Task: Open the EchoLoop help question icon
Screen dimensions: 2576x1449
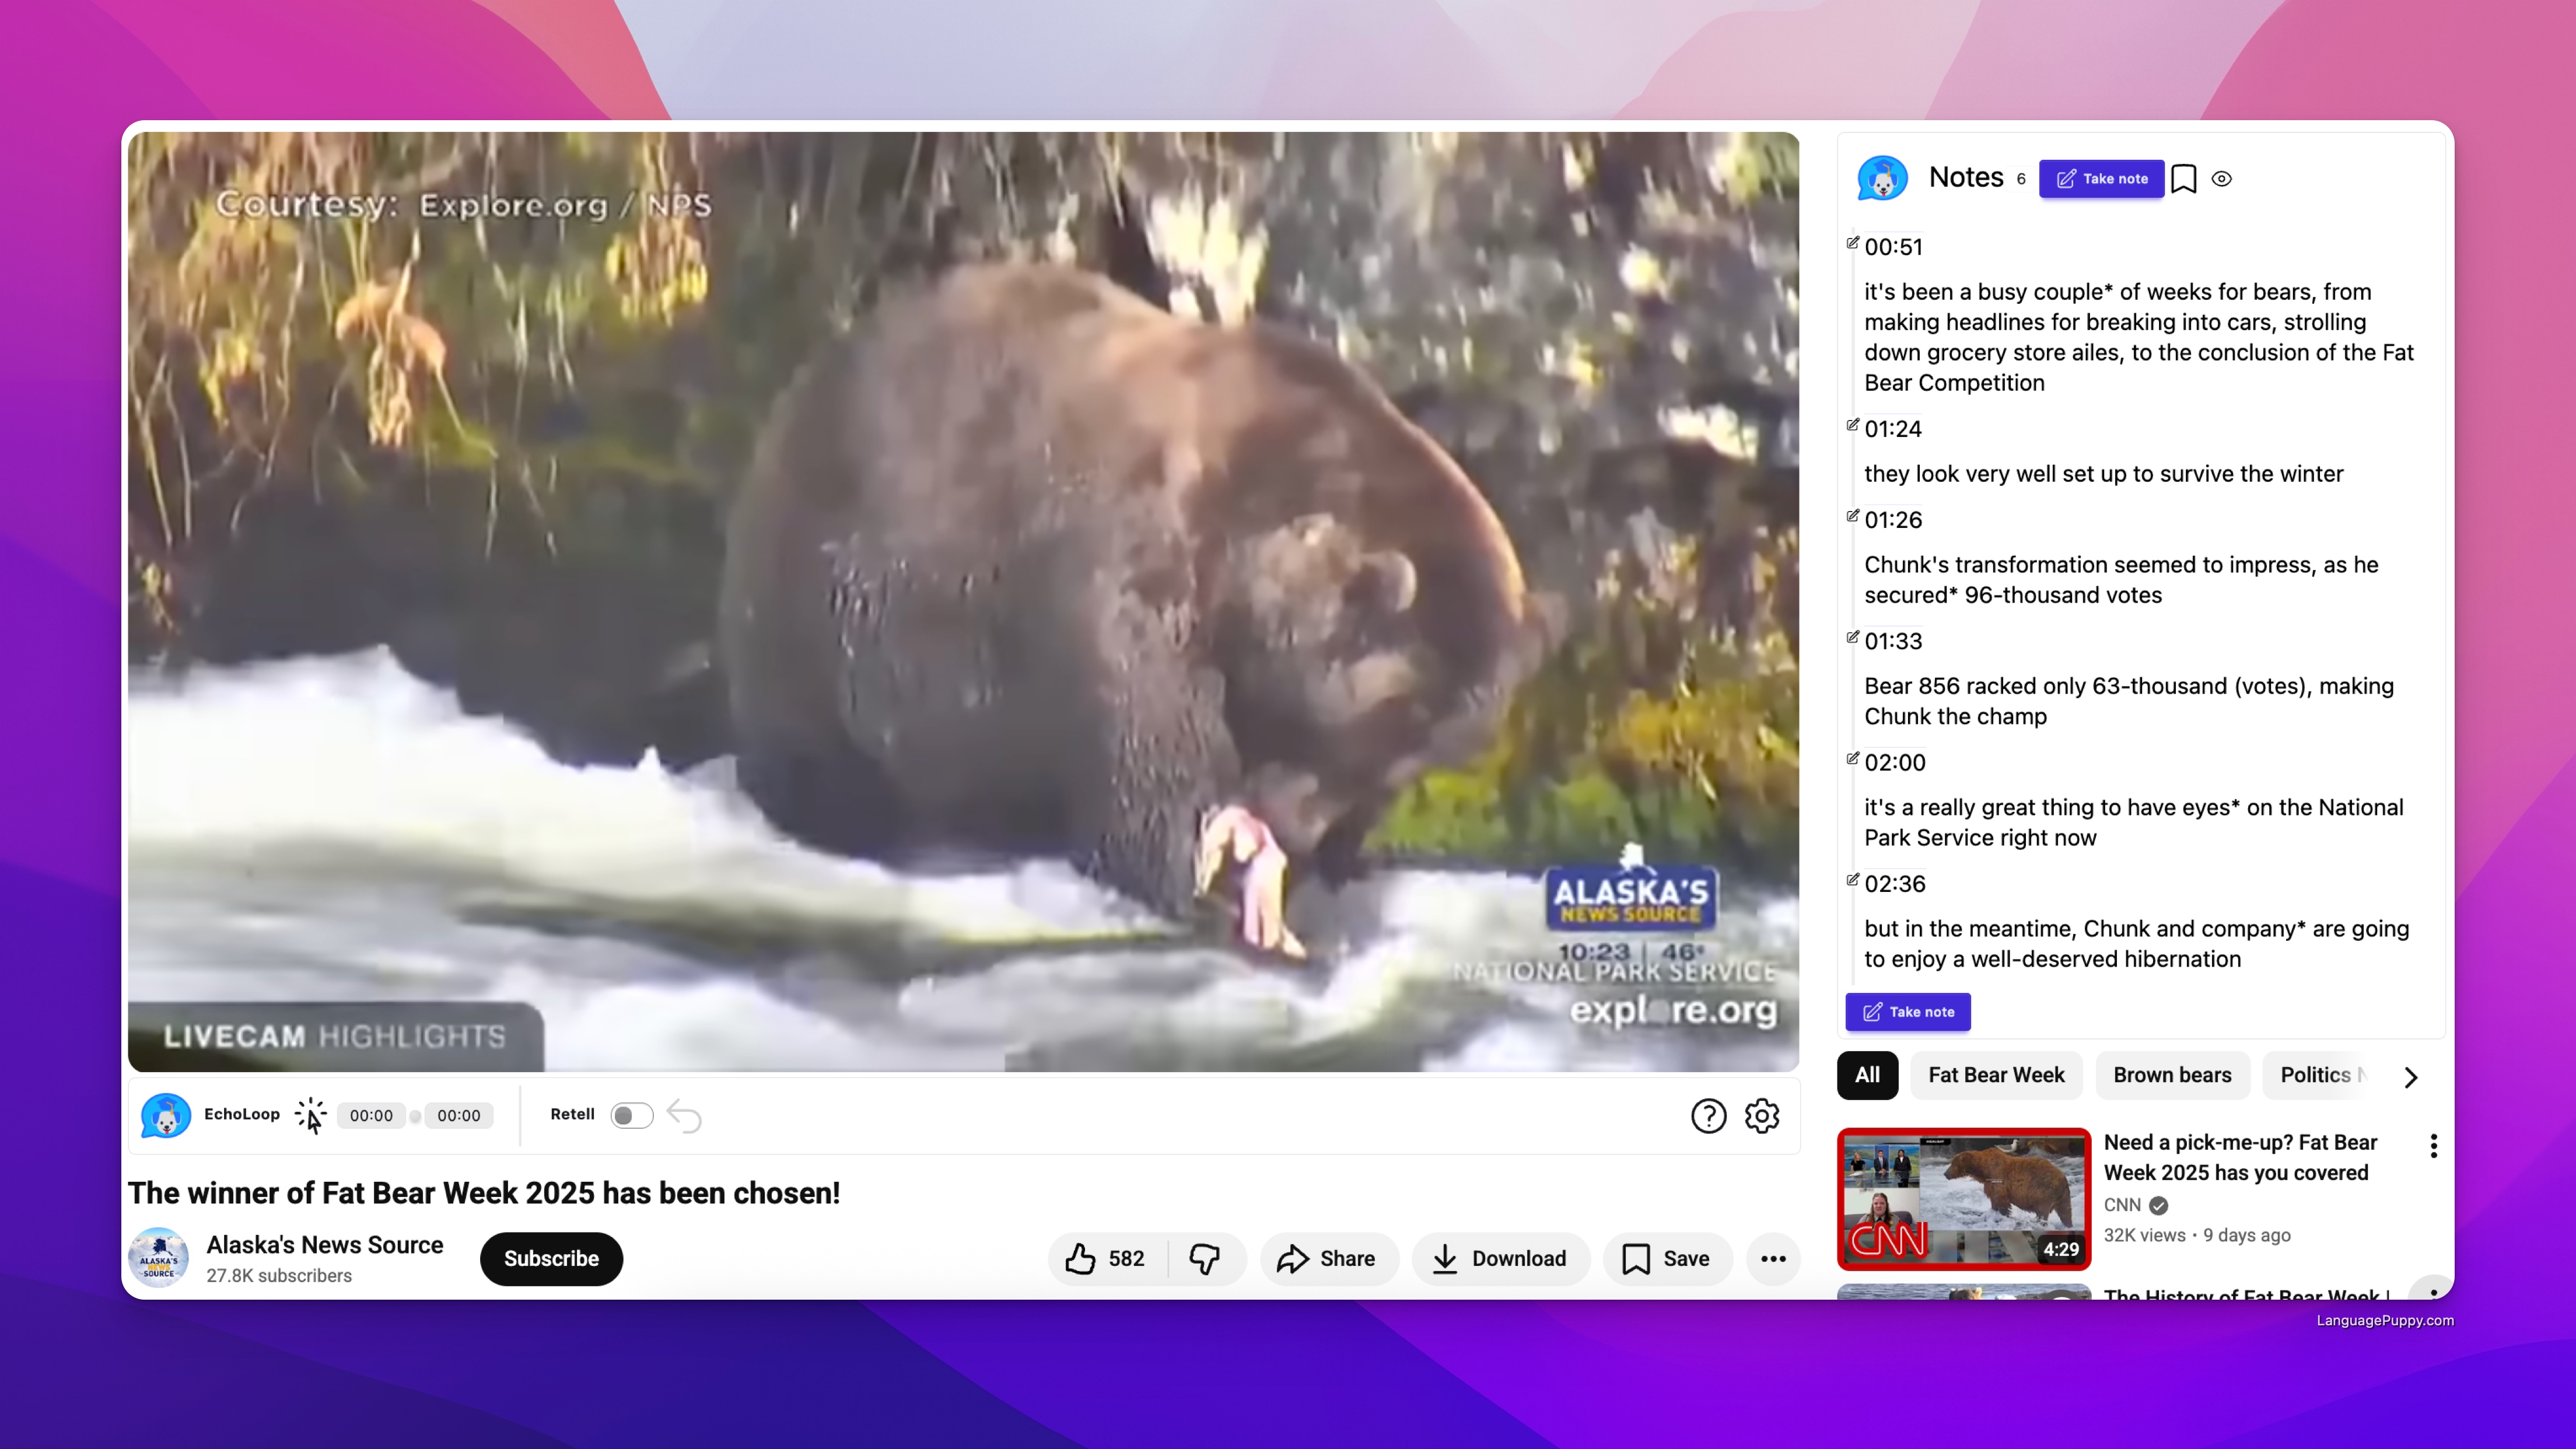Action: 1708,1115
